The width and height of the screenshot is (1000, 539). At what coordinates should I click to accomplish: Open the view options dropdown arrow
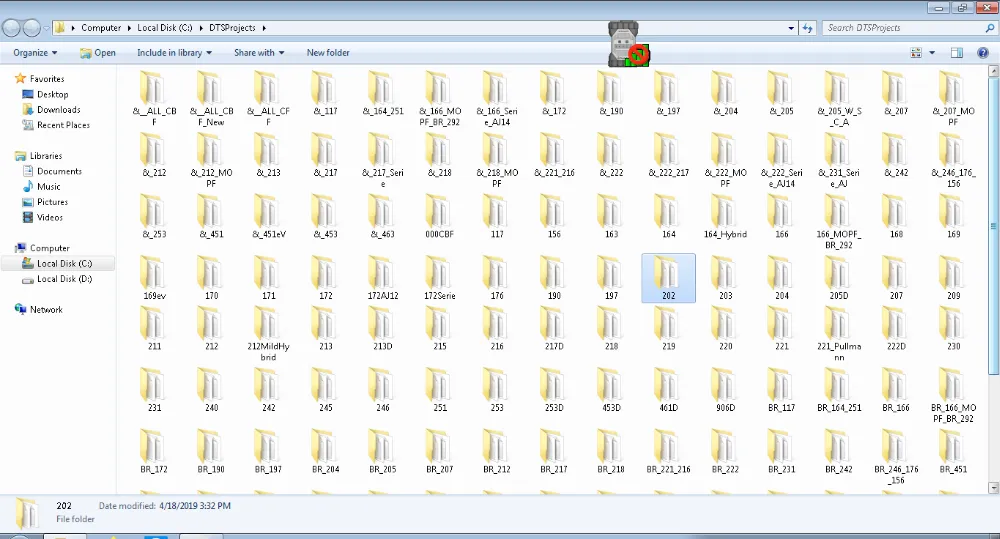click(x=932, y=53)
